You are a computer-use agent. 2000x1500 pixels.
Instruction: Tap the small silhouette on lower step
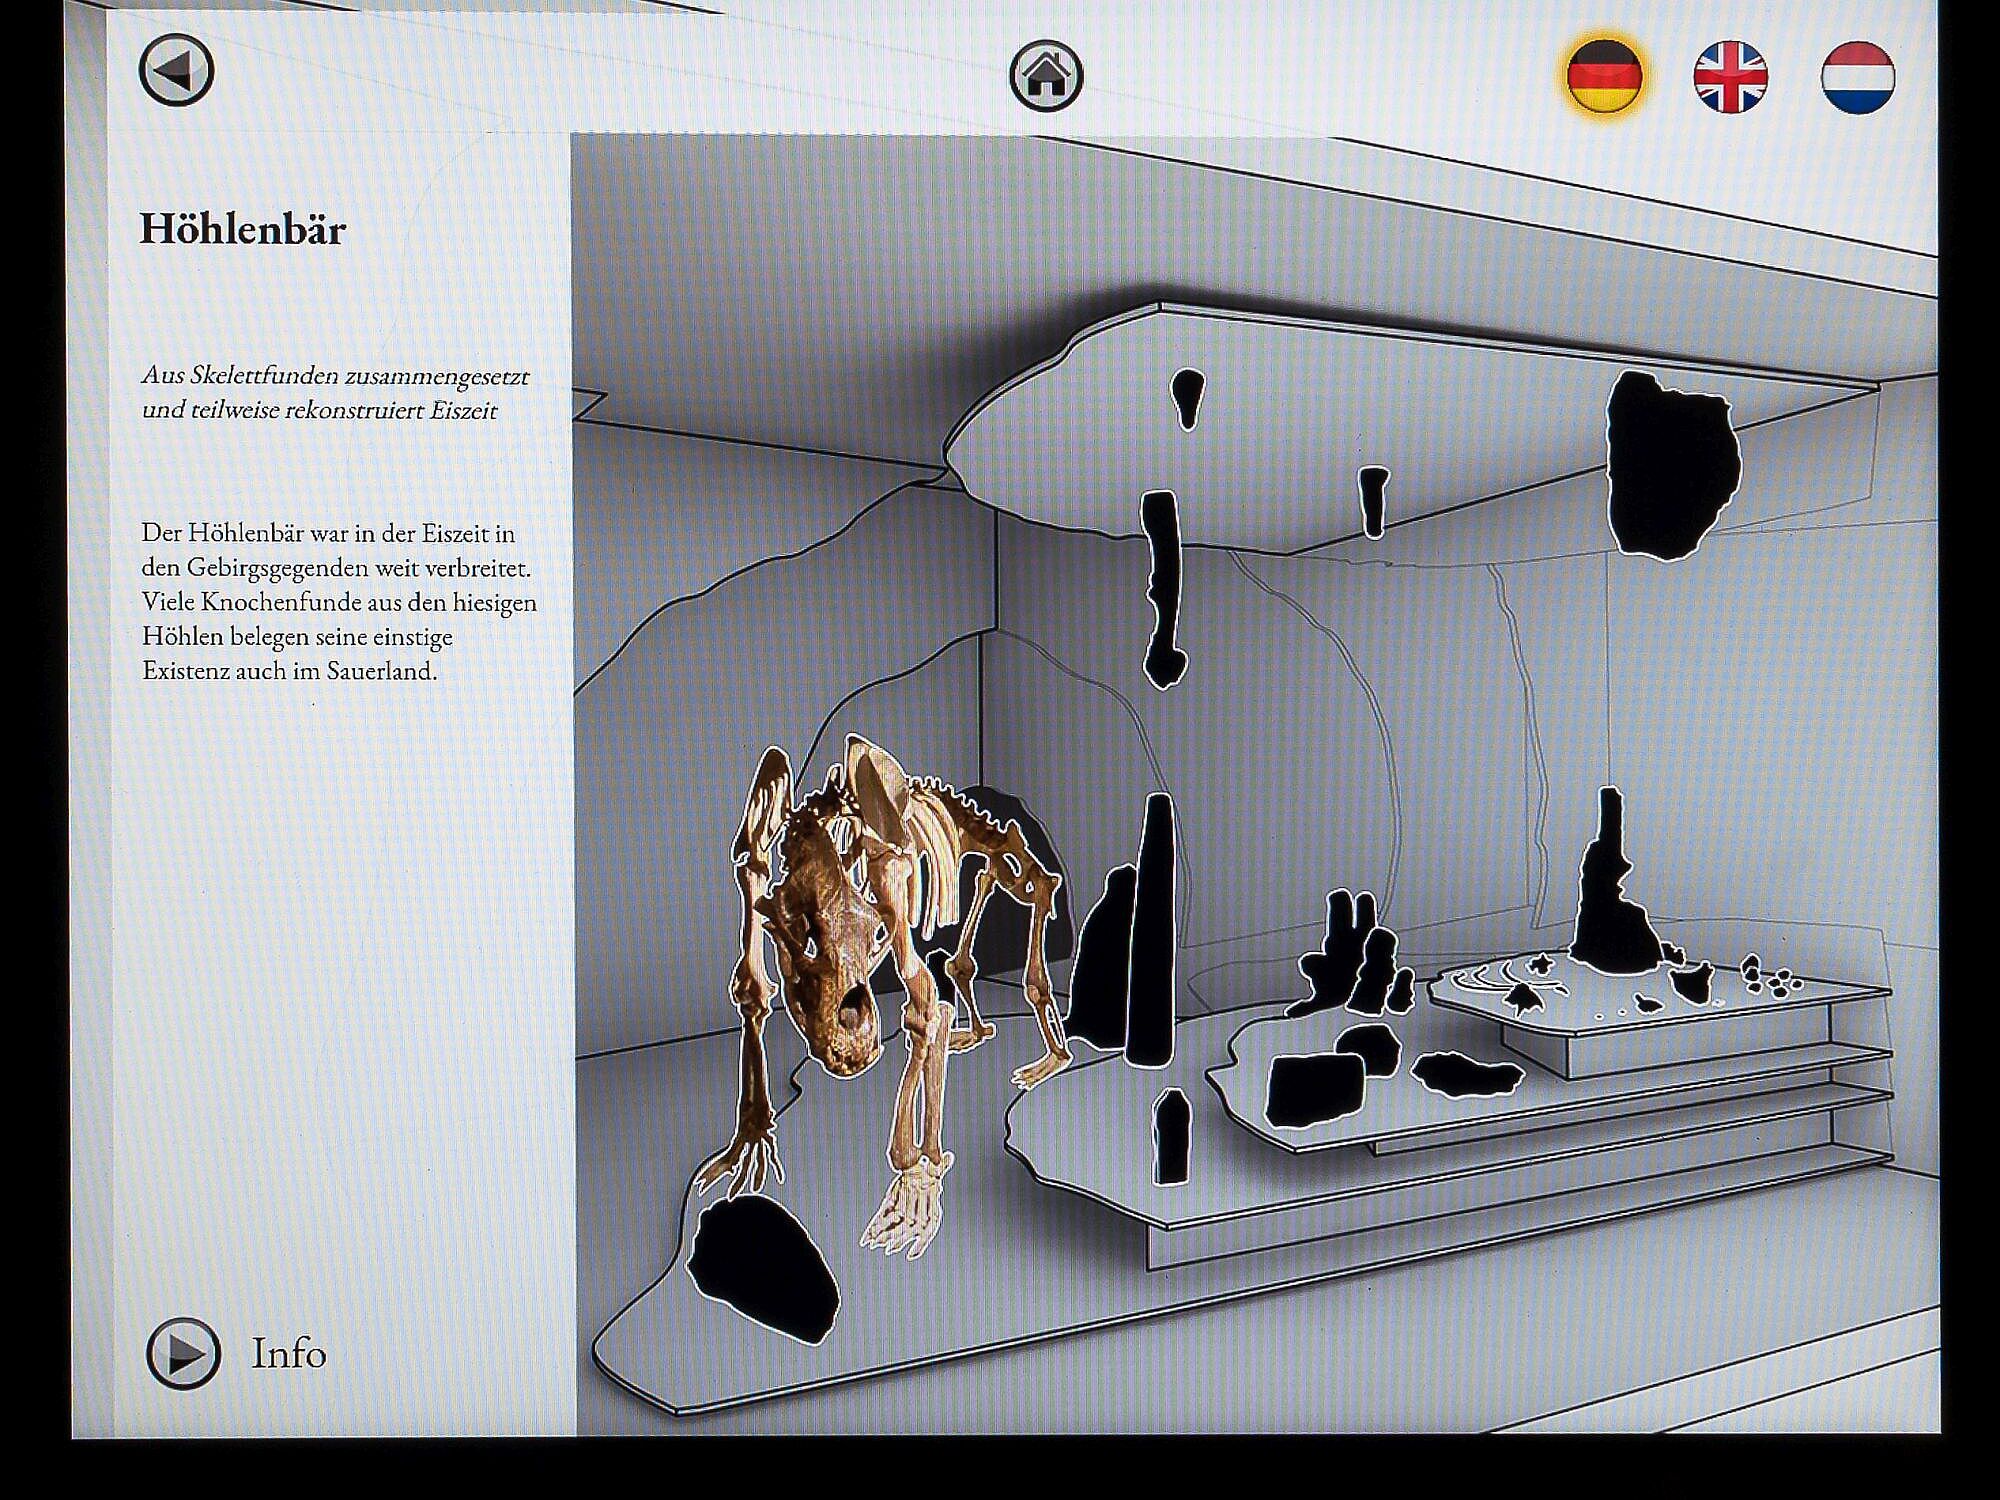(x=1171, y=1137)
